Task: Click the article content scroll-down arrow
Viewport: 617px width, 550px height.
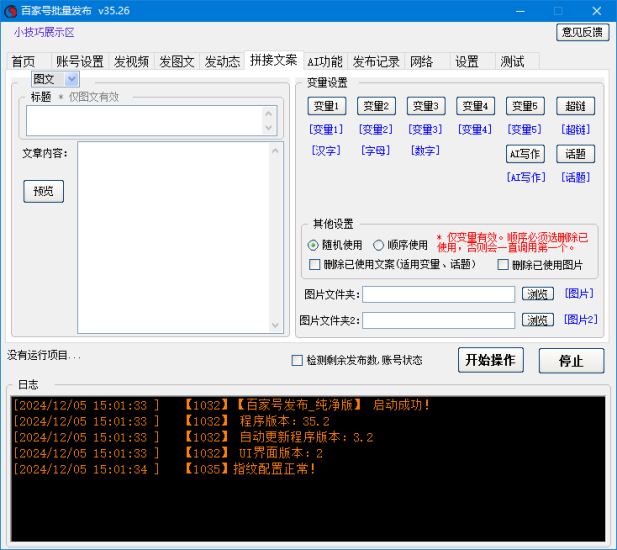Action: 275,325
